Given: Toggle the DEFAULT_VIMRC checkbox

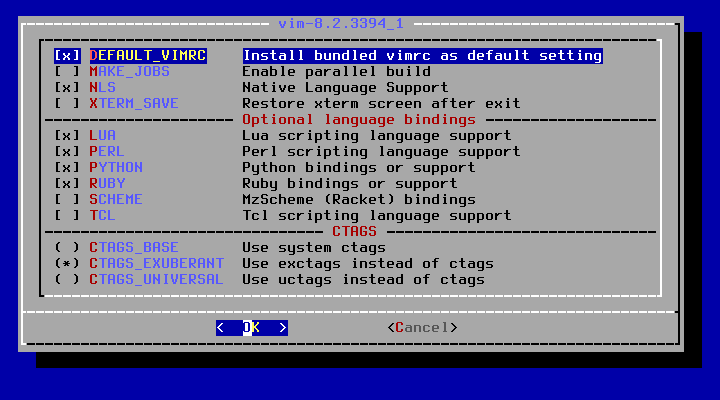Looking at the screenshot, I should 67,56.
